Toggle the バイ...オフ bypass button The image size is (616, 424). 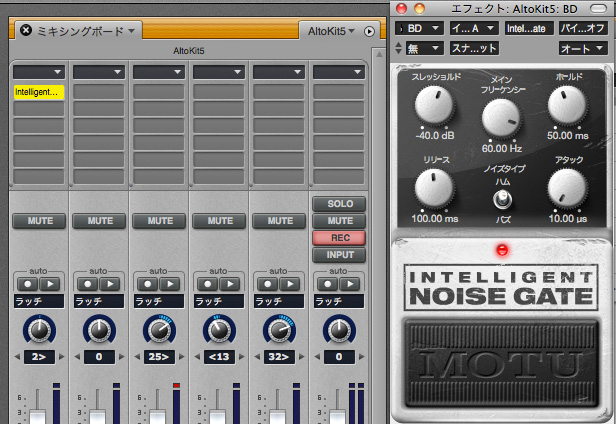pyautogui.click(x=583, y=28)
